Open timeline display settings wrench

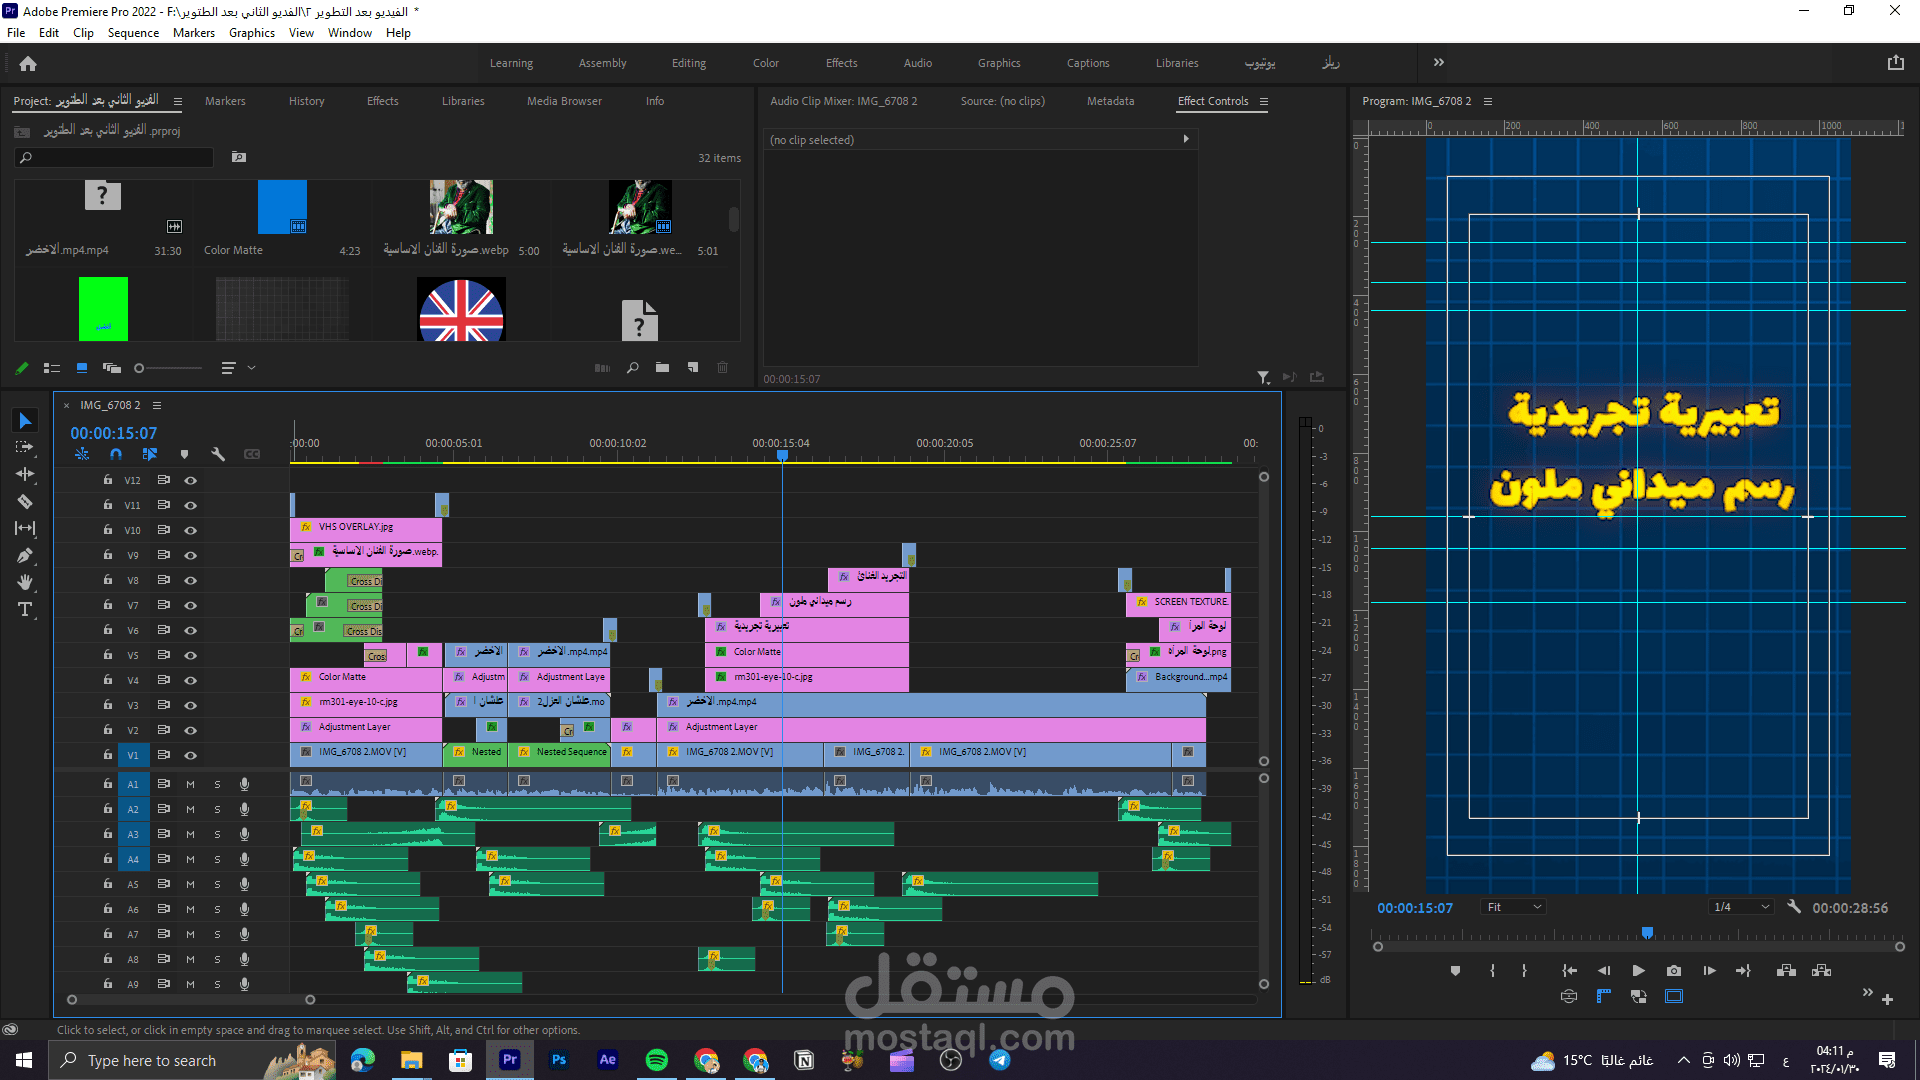[x=218, y=454]
